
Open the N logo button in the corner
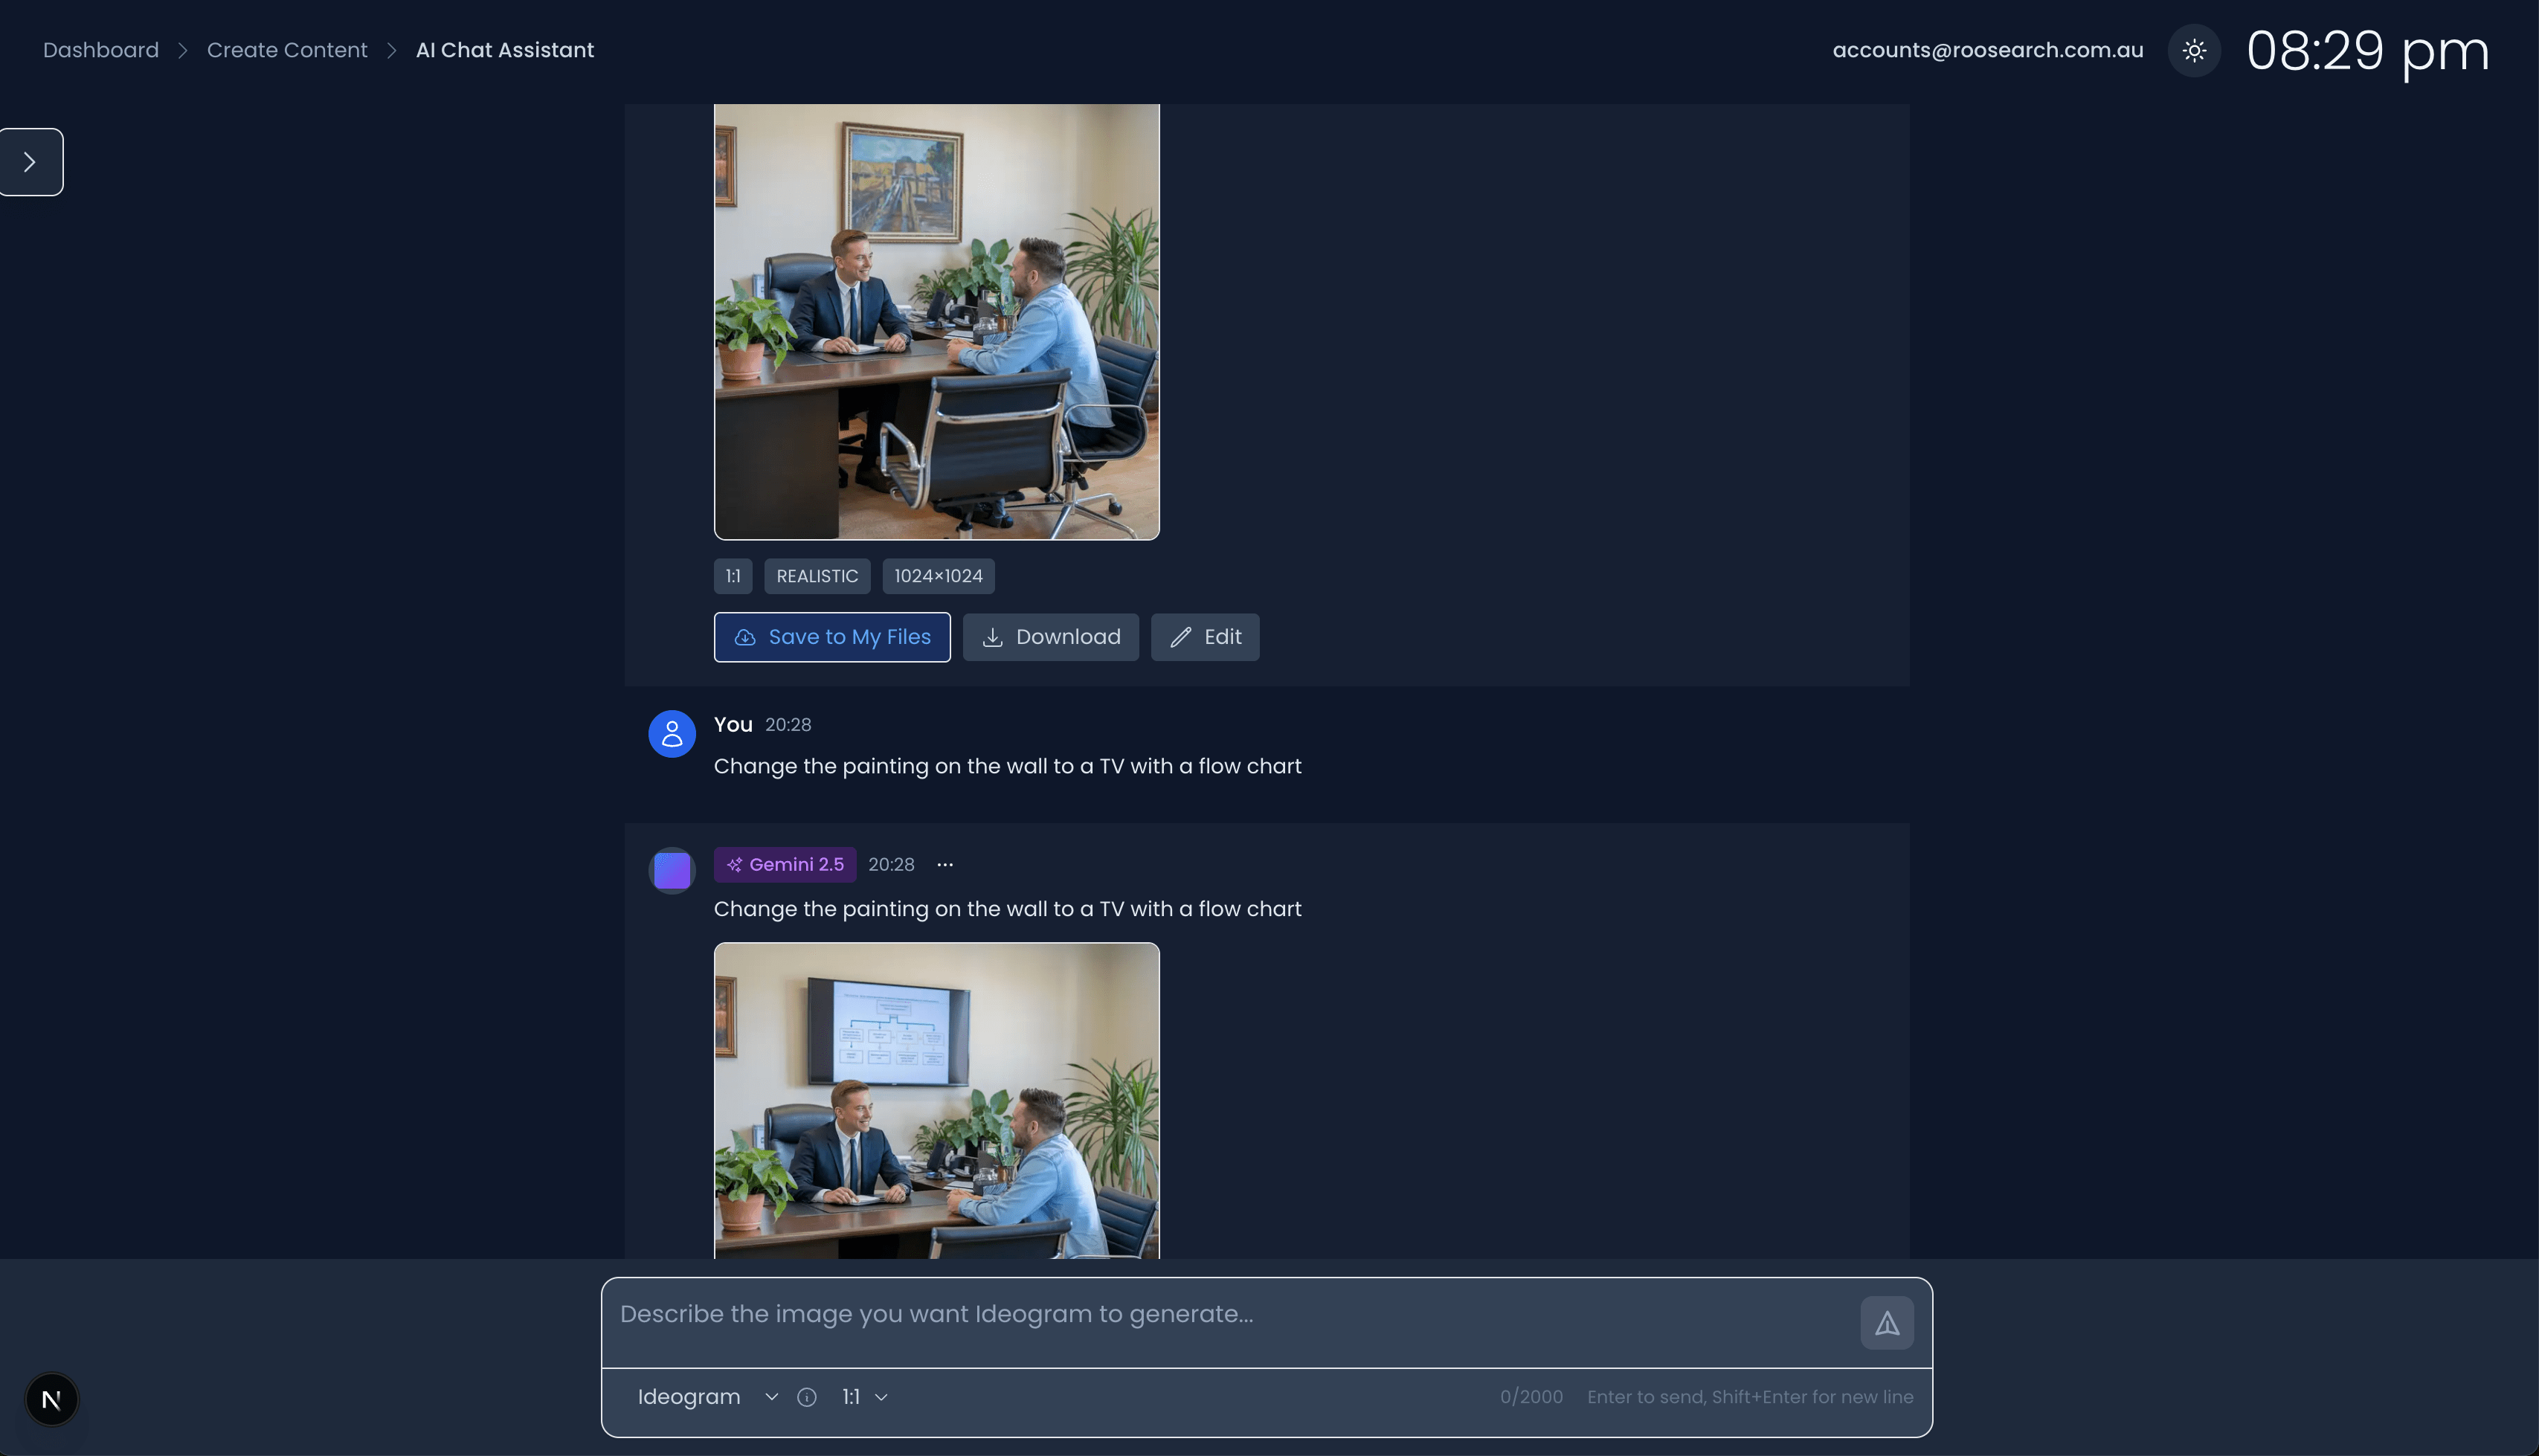[x=51, y=1399]
